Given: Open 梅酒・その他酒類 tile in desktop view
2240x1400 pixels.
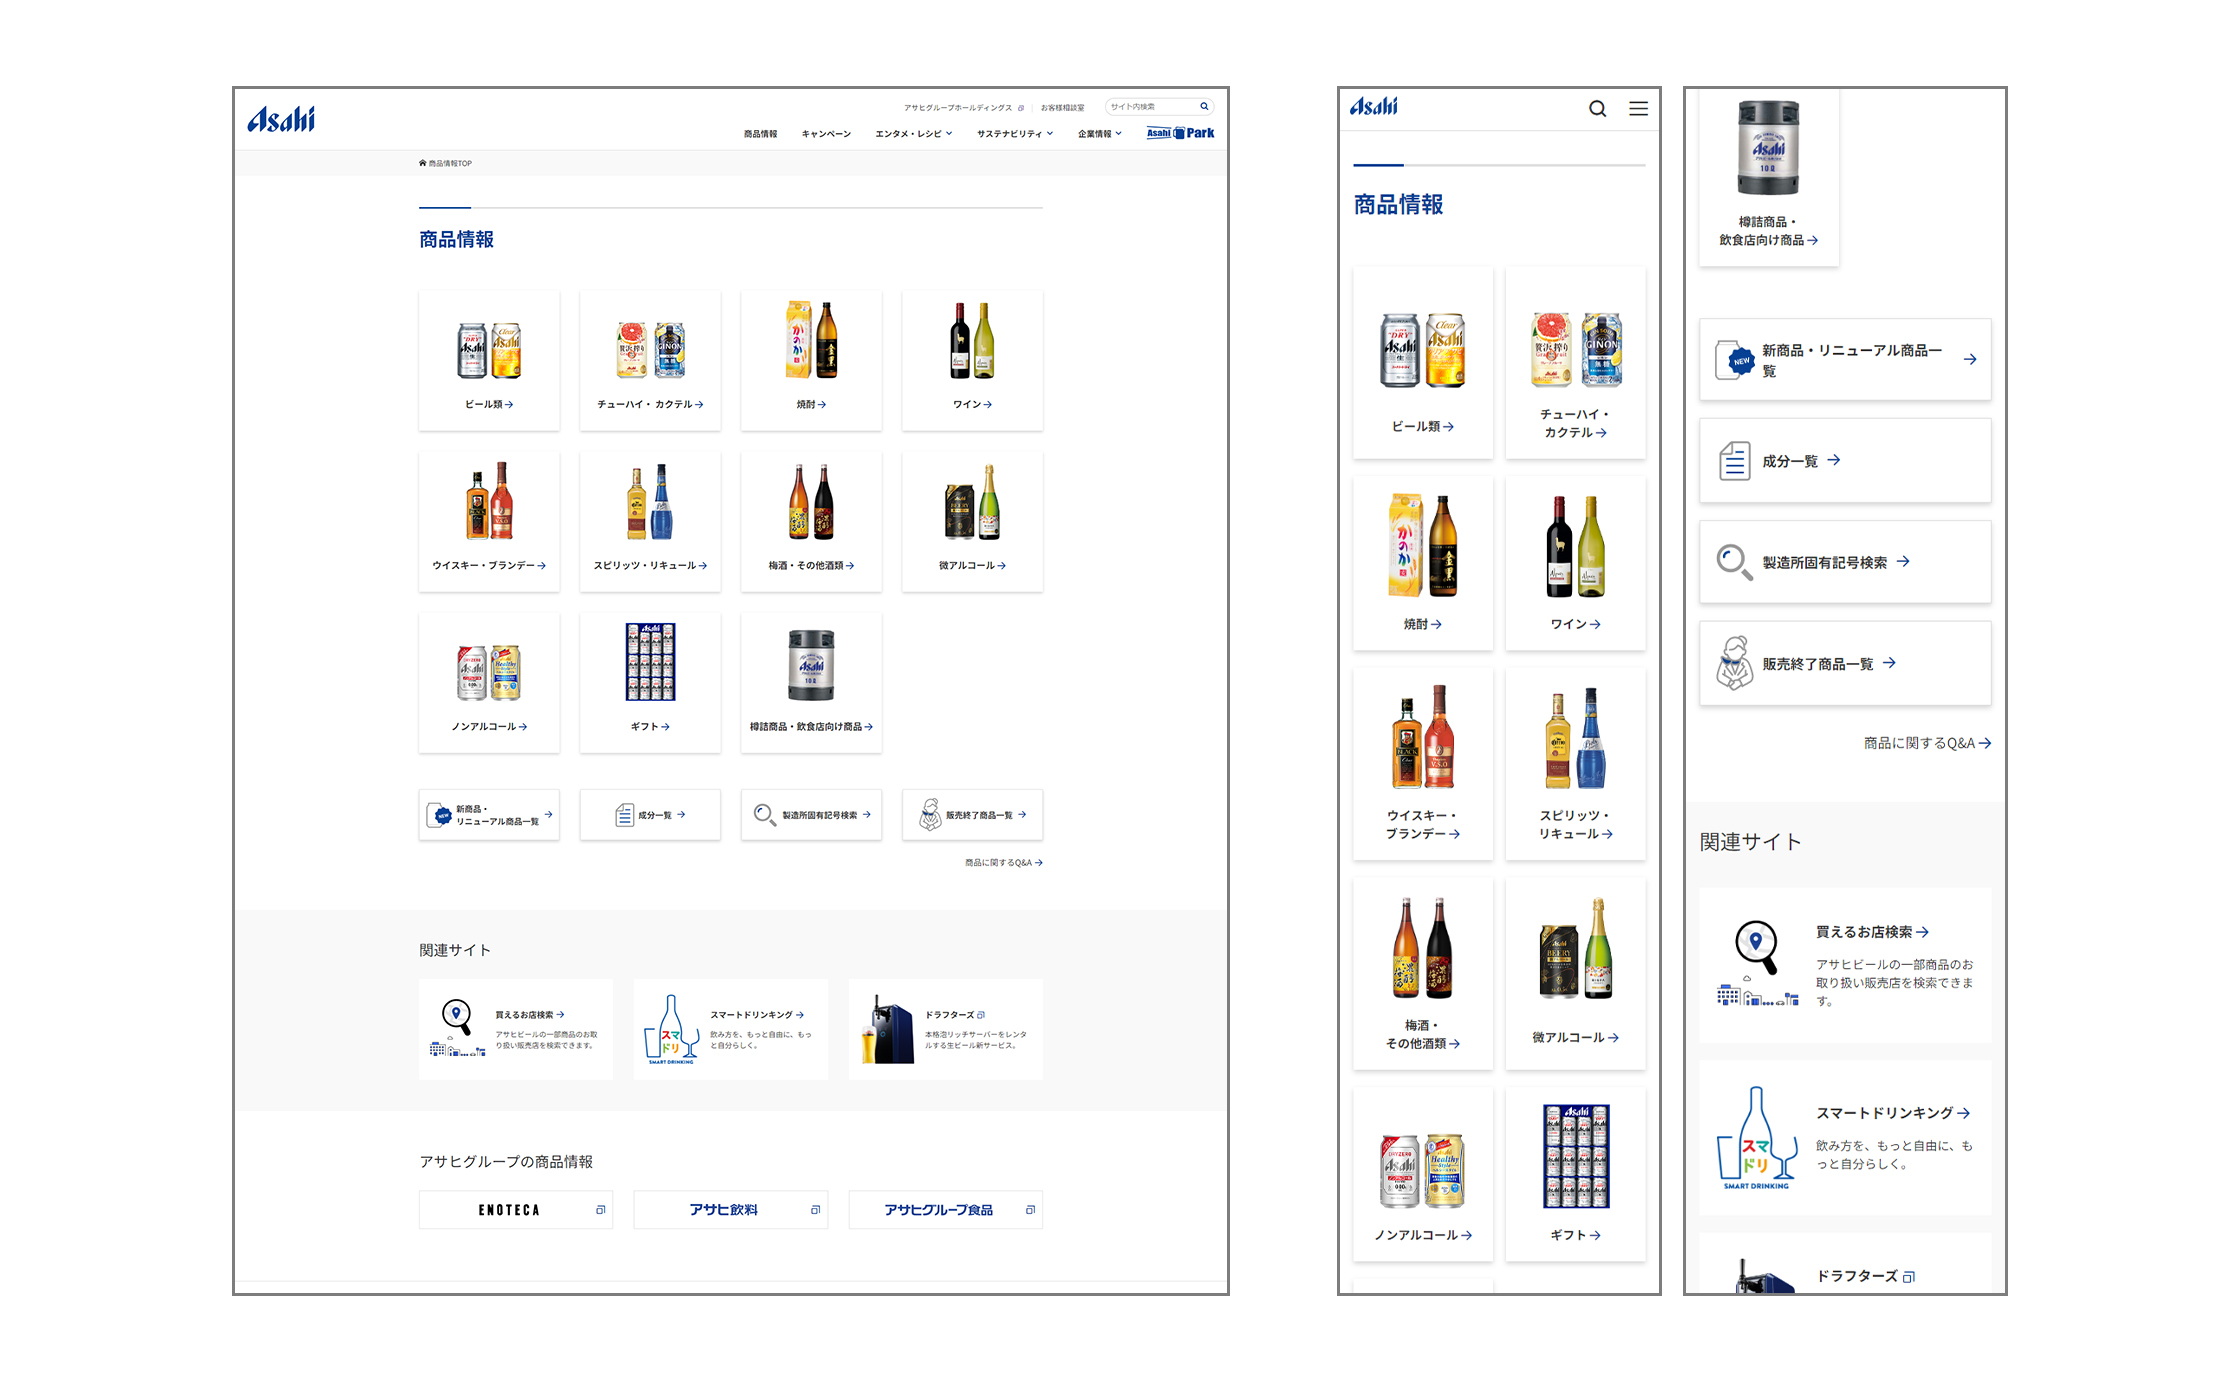Looking at the screenshot, I should tap(811, 522).
